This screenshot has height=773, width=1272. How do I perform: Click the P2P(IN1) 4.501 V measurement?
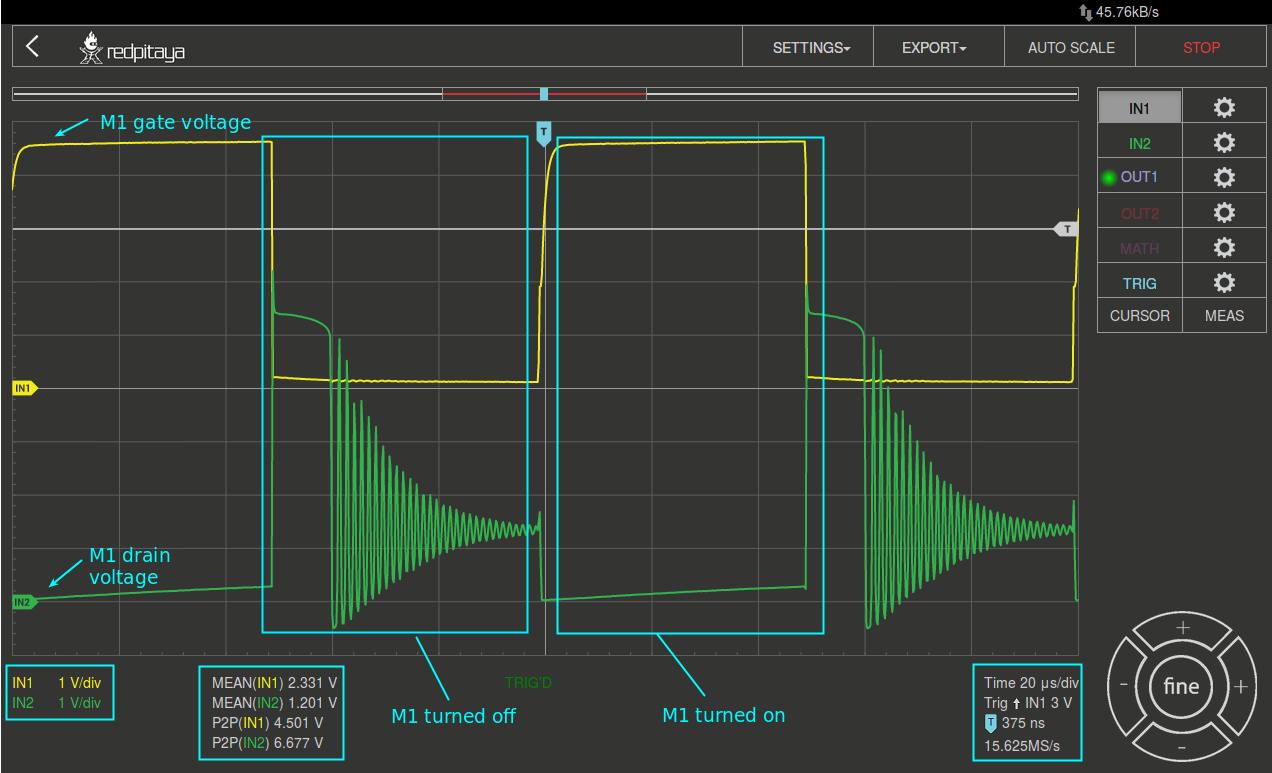(267, 722)
